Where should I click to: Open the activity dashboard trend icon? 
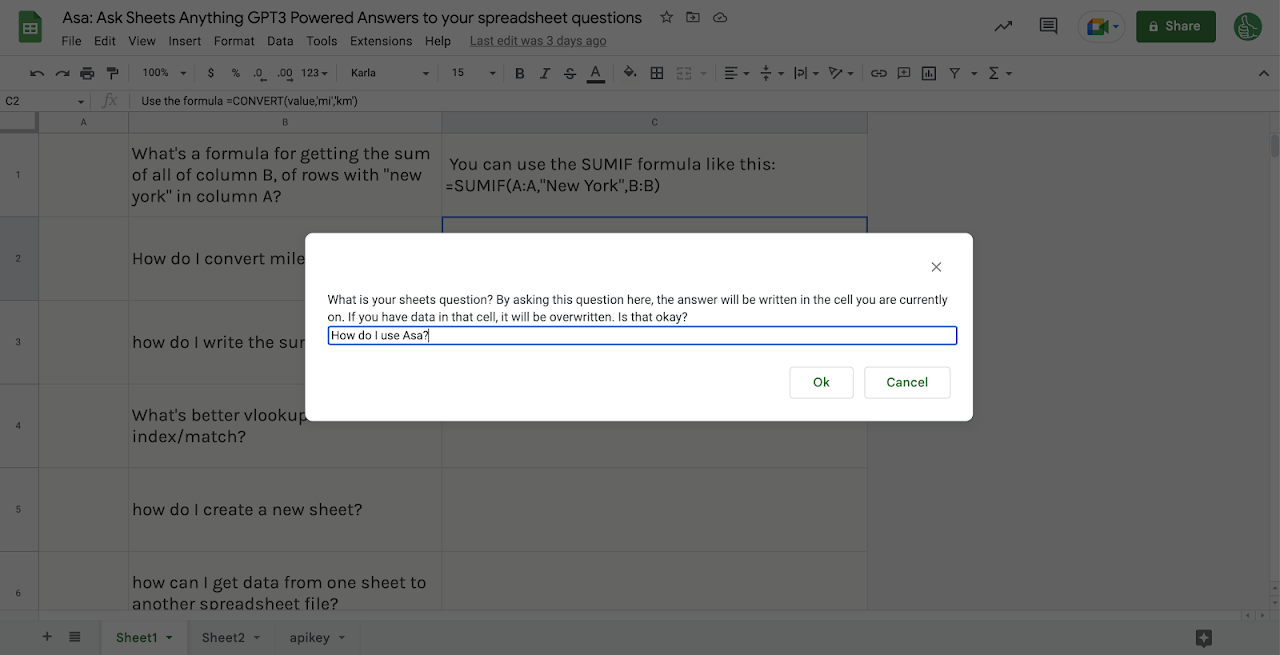point(1003,27)
